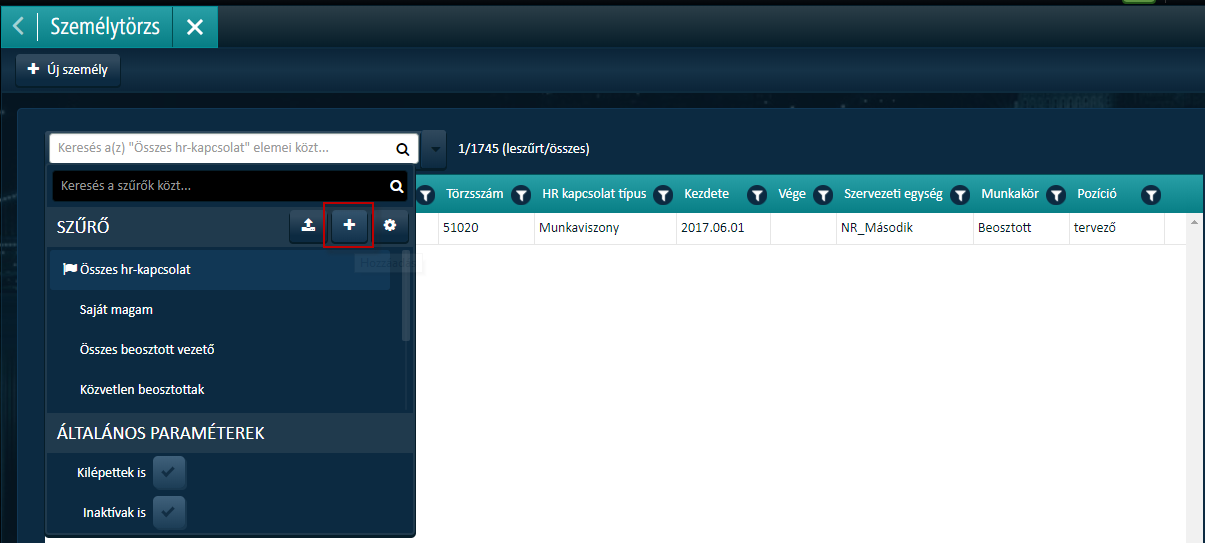Filter the Vége column
The width and height of the screenshot is (1205, 543).
tap(823, 195)
